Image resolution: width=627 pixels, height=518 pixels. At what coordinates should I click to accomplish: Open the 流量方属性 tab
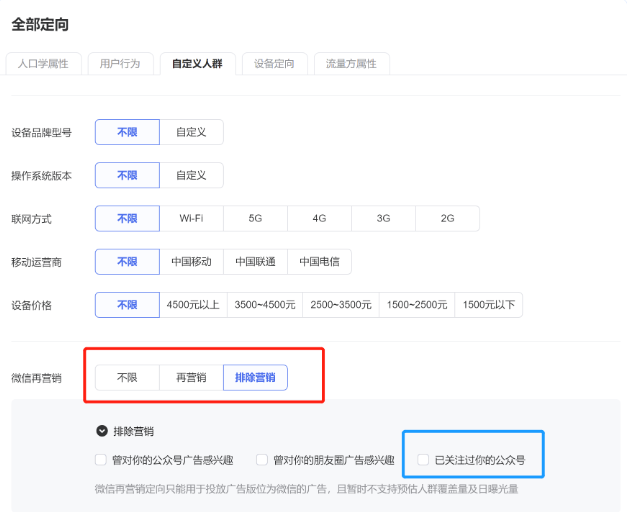click(x=351, y=64)
